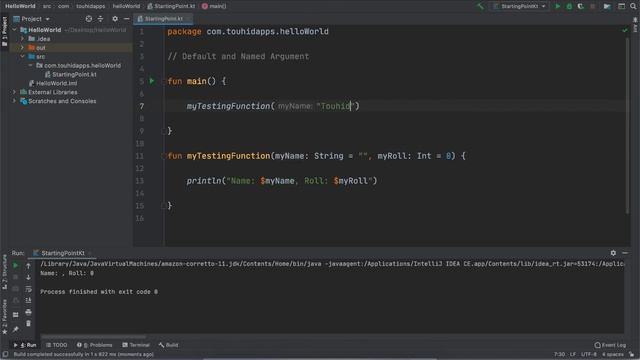Toggle the Structure side tool window
640x360 pixels.
coord(4,271)
